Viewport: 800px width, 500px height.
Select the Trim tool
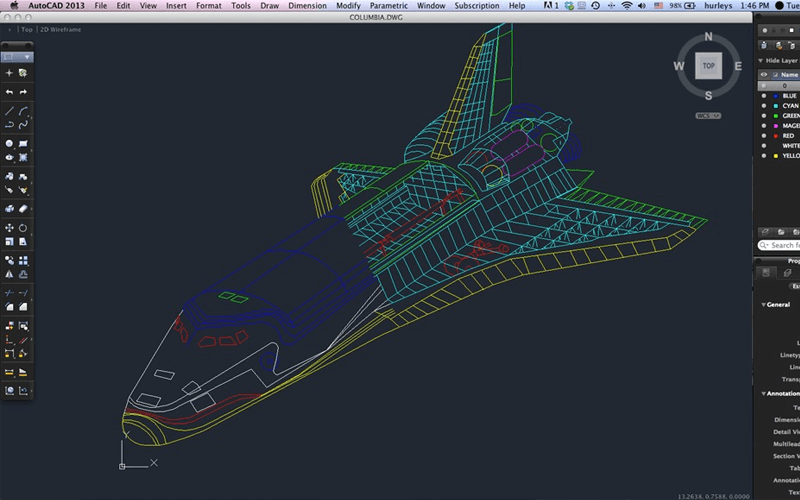(9, 293)
